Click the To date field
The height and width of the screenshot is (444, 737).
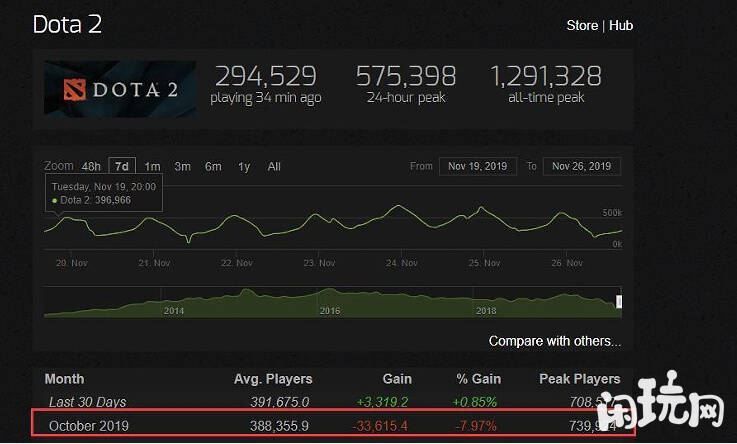582,167
